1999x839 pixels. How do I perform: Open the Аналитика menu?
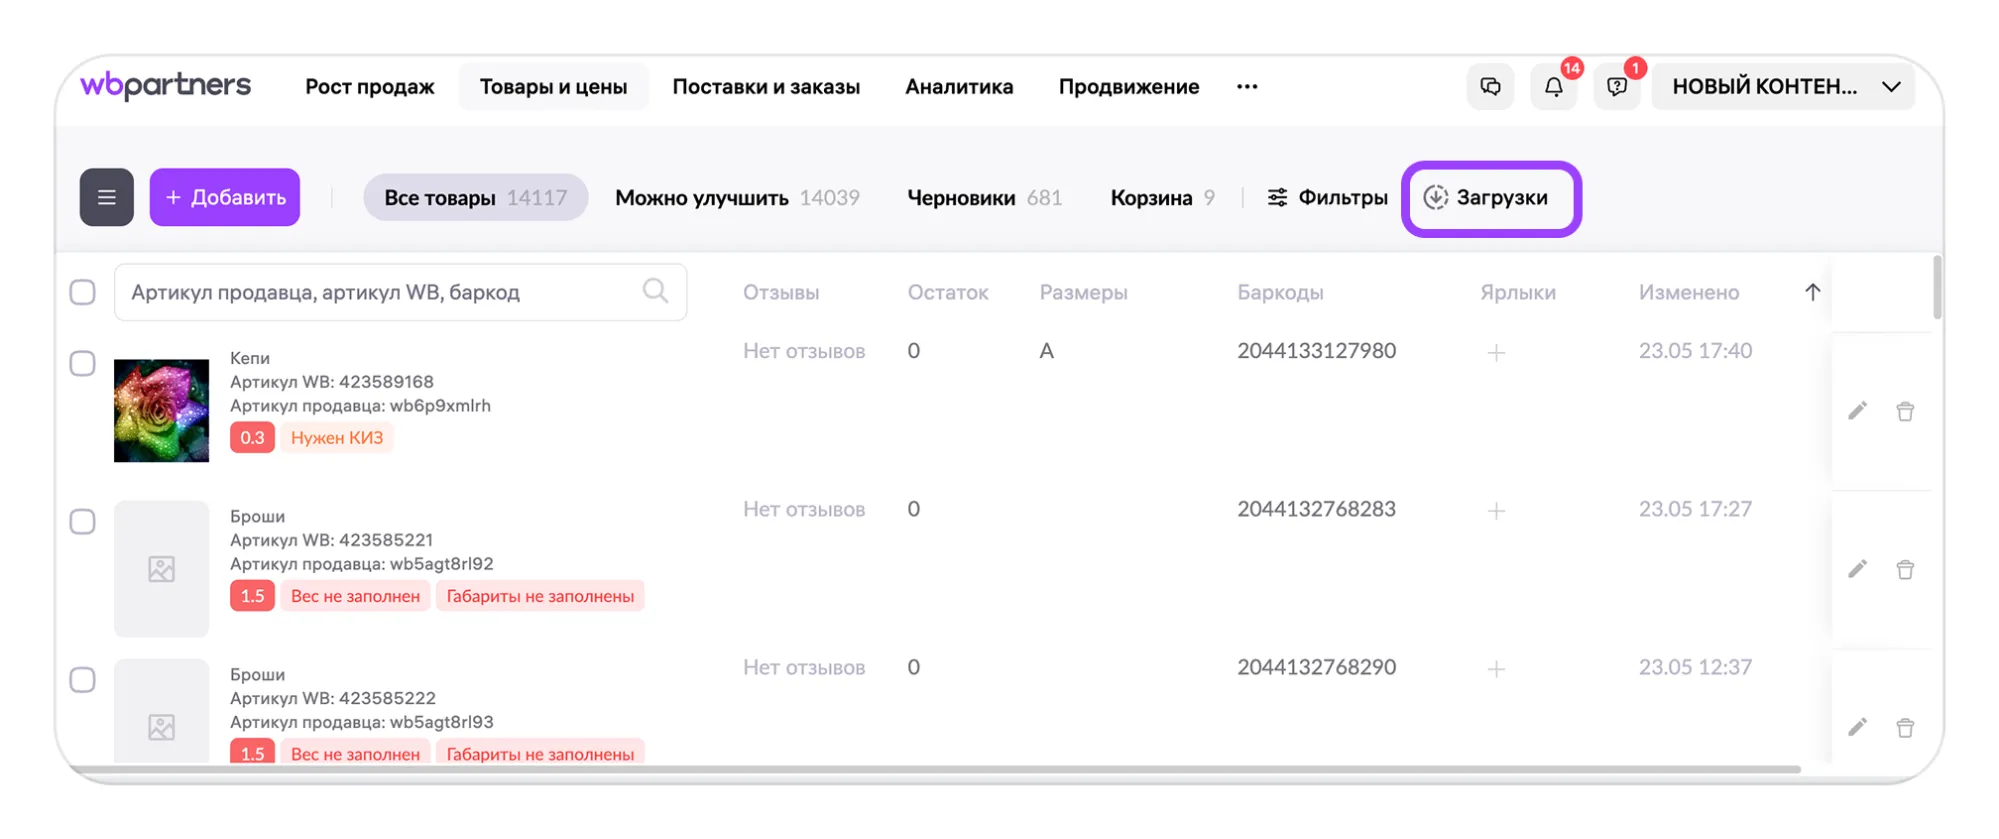pos(959,87)
